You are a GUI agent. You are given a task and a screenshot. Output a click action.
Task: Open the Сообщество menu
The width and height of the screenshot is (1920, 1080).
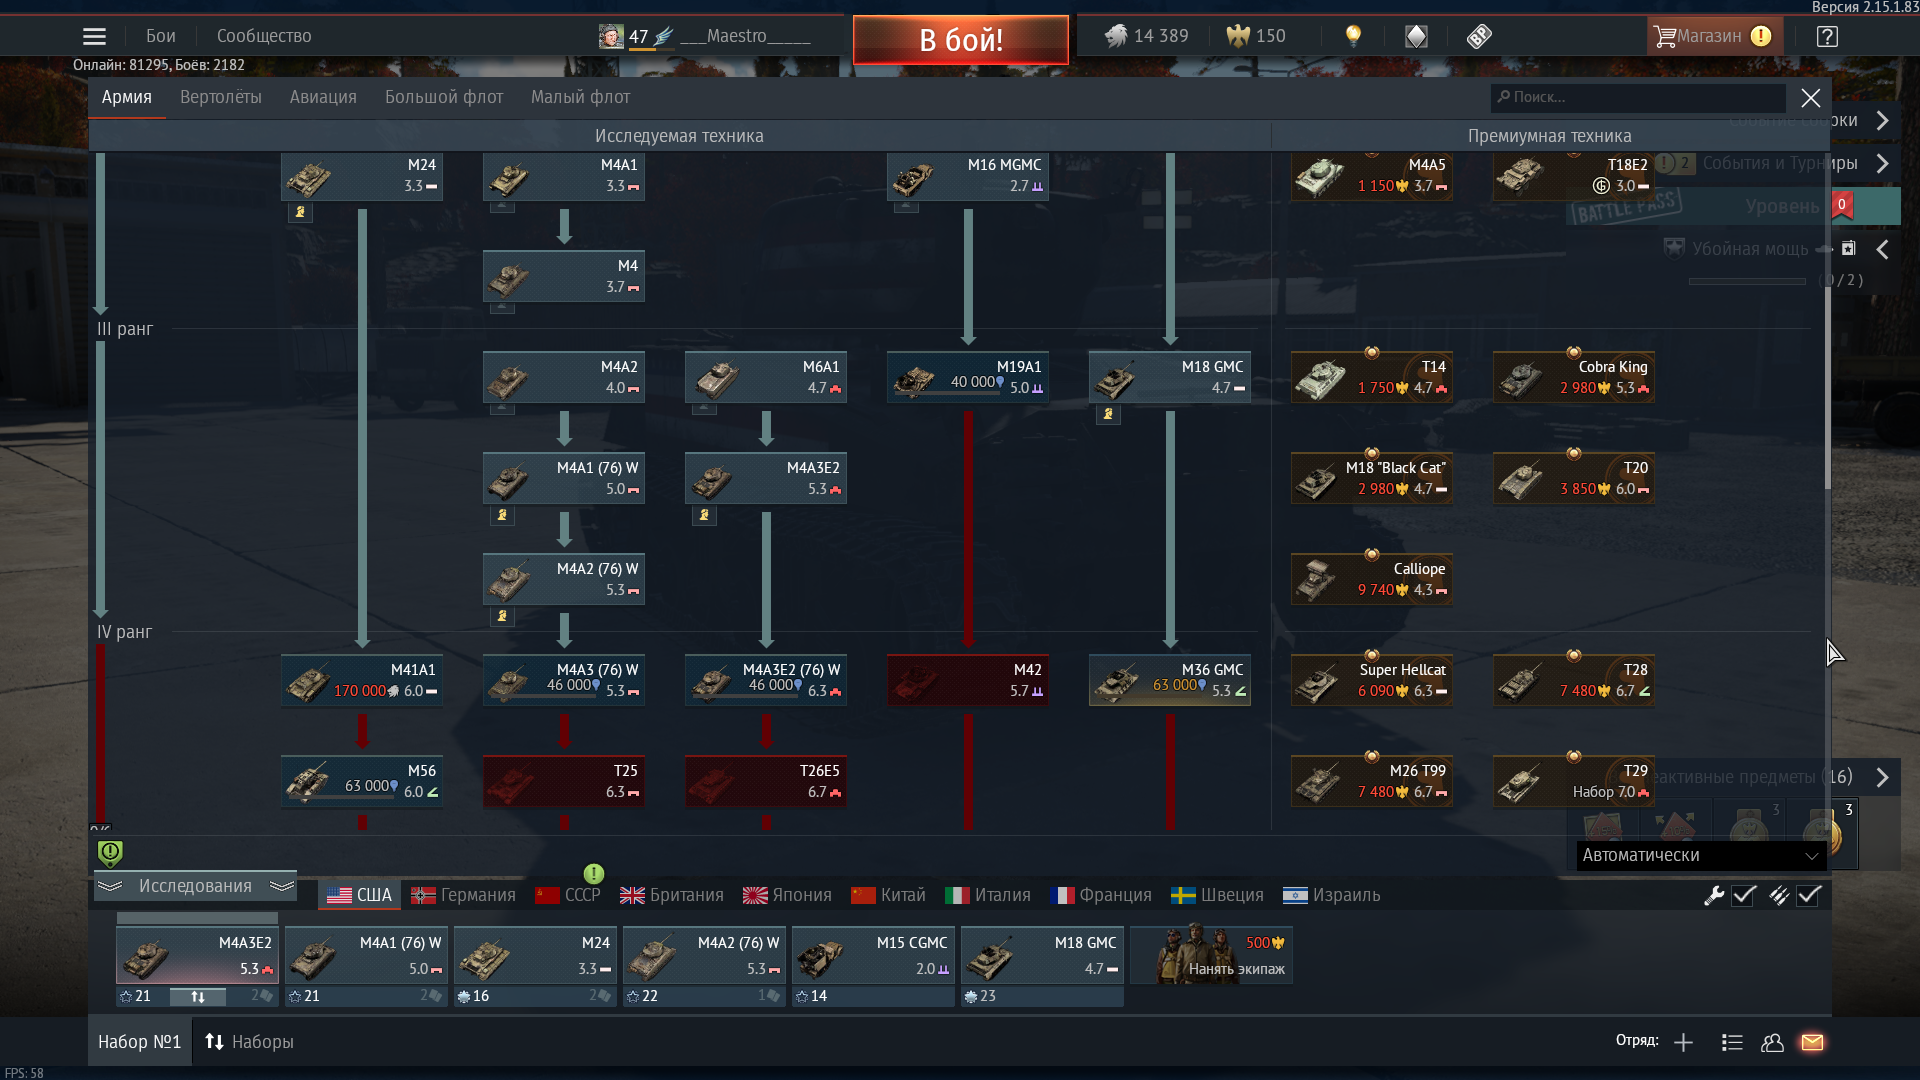264,36
